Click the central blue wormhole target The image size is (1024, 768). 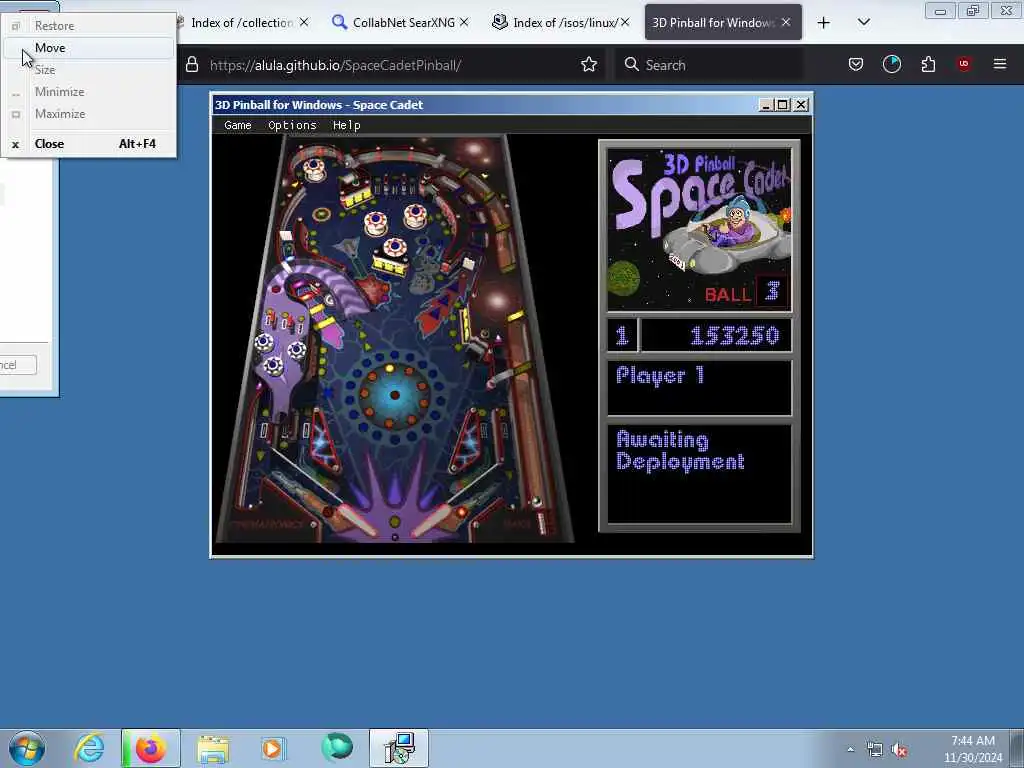[x=394, y=395]
